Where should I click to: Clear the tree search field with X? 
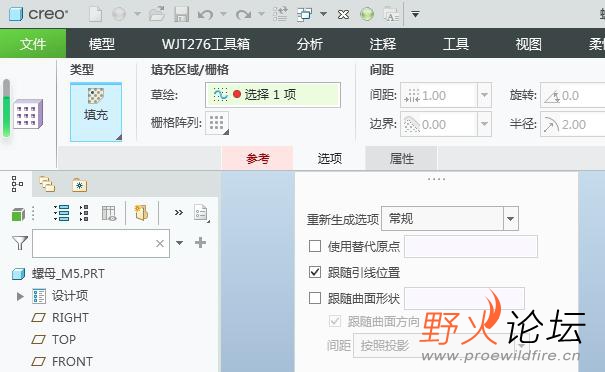pos(160,243)
